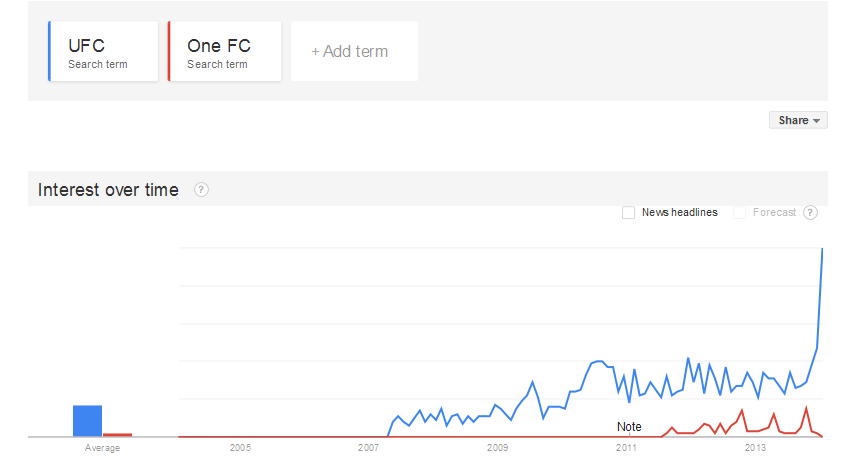
Task: Click the 2011 label on the time axis
Action: click(x=627, y=448)
